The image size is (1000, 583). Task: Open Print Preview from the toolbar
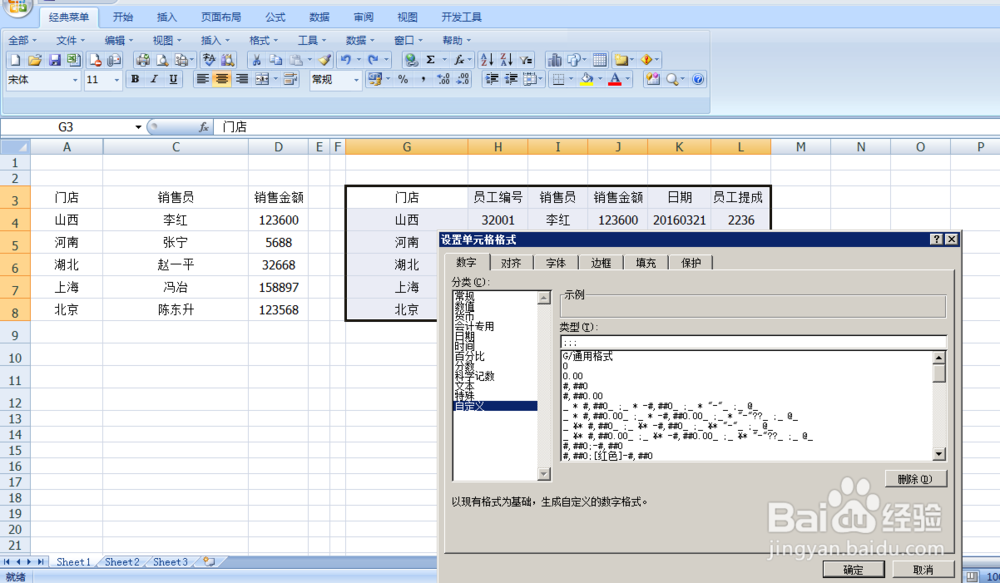click(x=163, y=60)
